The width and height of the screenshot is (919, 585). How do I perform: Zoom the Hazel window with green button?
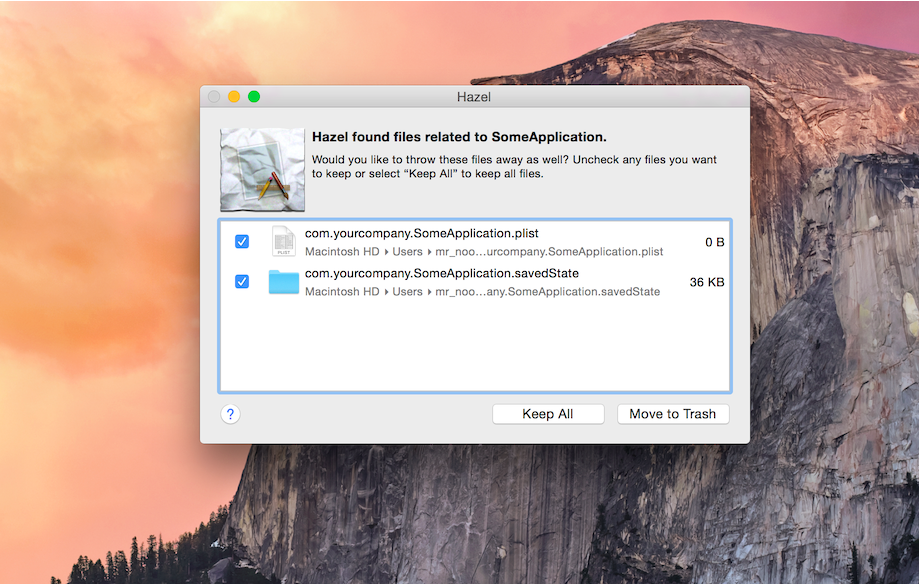pyautogui.click(x=254, y=97)
